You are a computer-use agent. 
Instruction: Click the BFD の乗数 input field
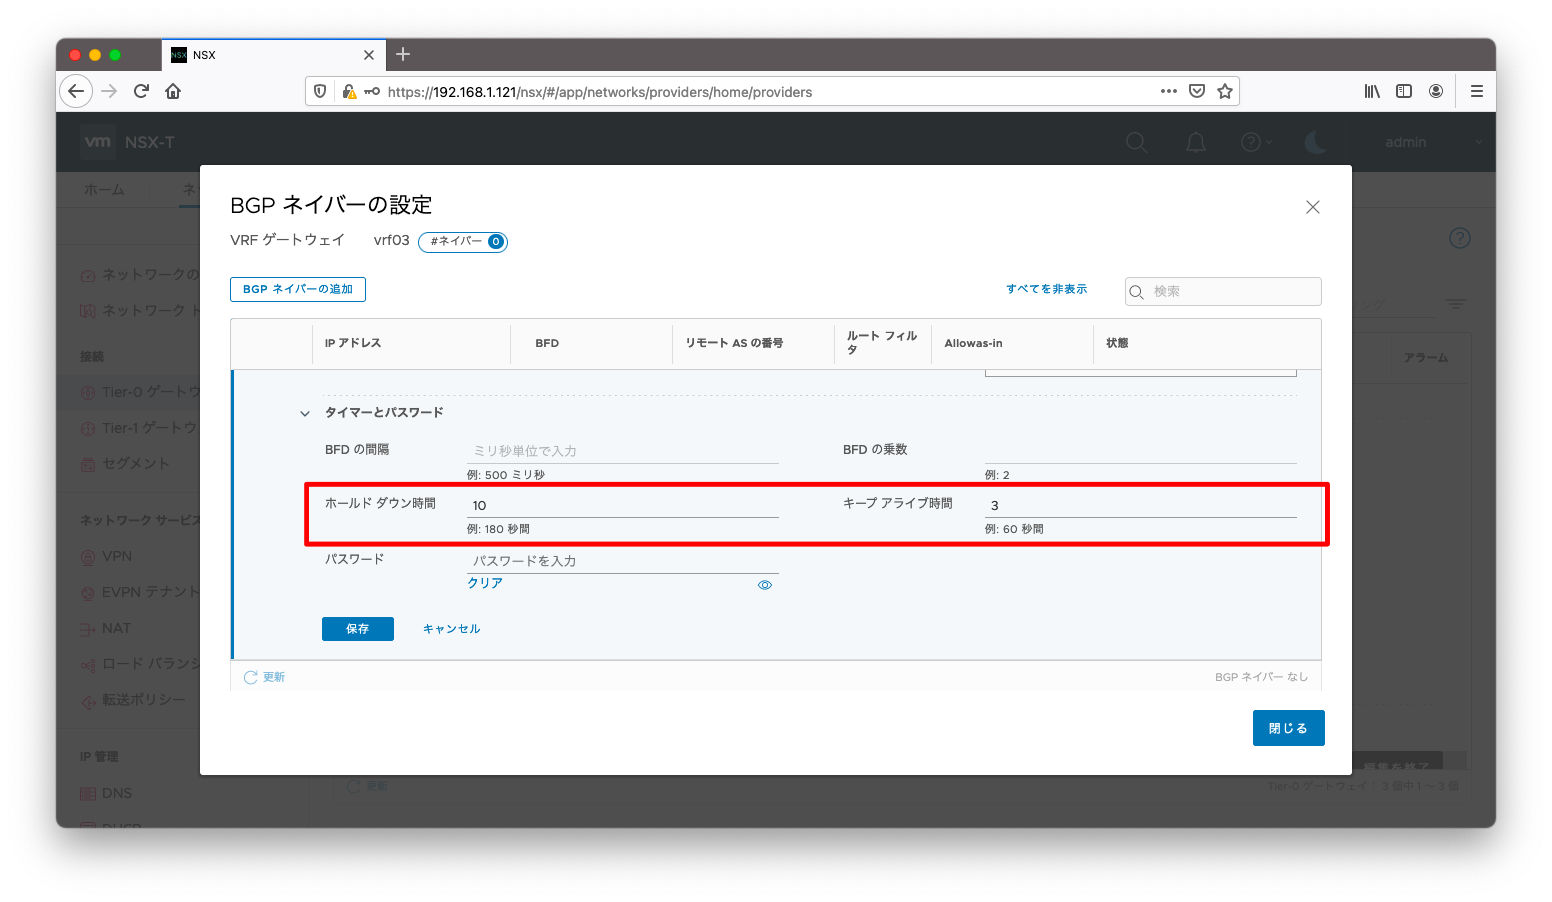[x=1140, y=451]
